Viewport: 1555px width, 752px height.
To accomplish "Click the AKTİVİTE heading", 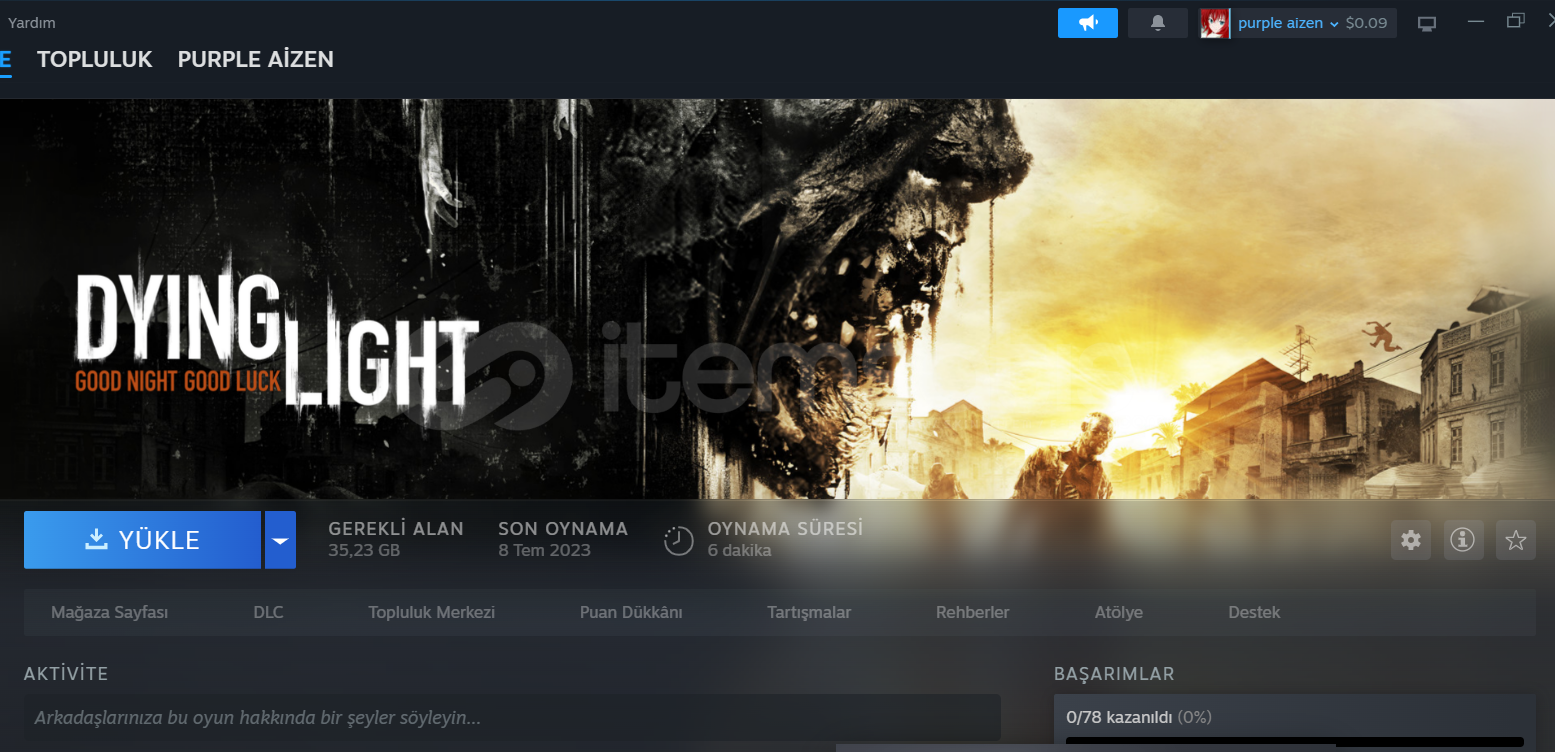I will (66, 674).
